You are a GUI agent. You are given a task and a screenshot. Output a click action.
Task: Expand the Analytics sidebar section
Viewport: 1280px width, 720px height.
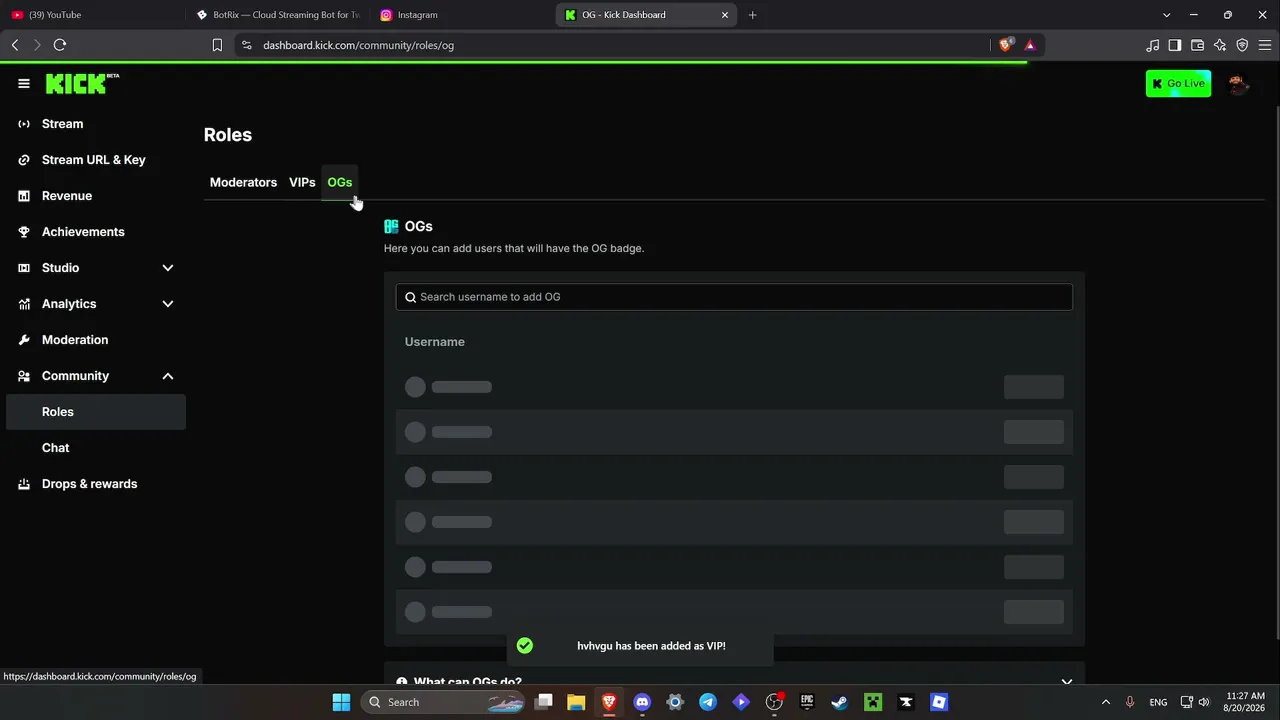(168, 304)
